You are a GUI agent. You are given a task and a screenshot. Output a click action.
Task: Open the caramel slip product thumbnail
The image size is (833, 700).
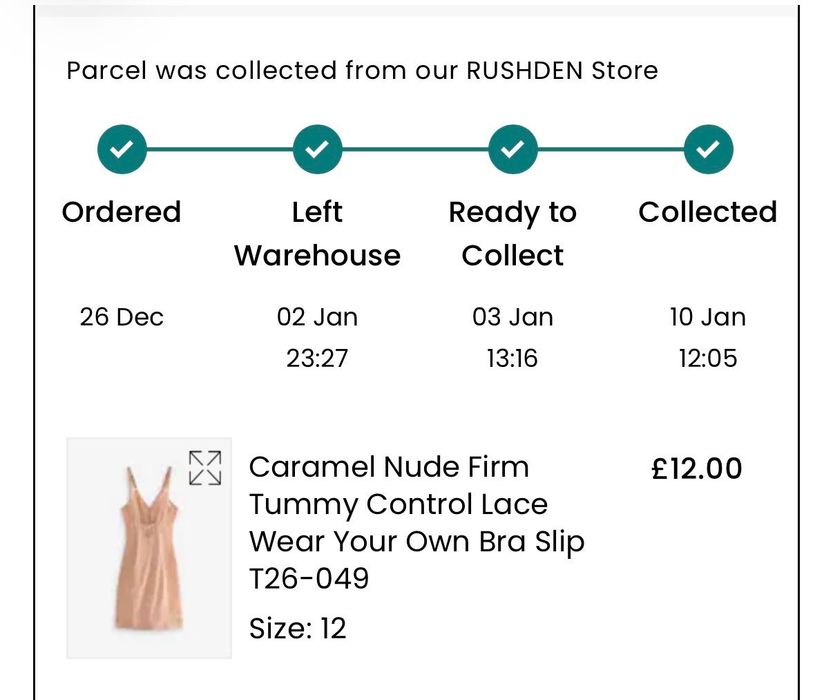(148, 548)
